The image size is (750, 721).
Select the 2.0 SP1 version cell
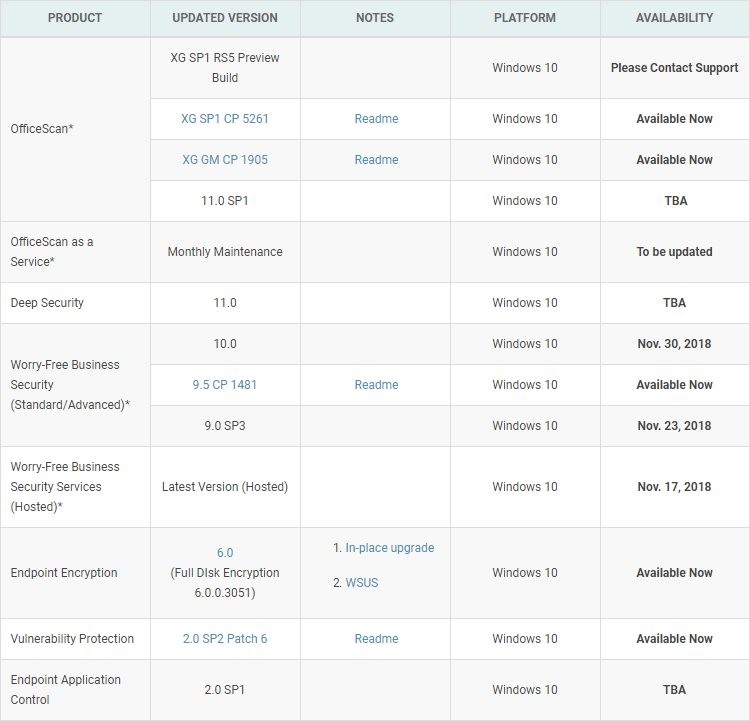click(225, 690)
